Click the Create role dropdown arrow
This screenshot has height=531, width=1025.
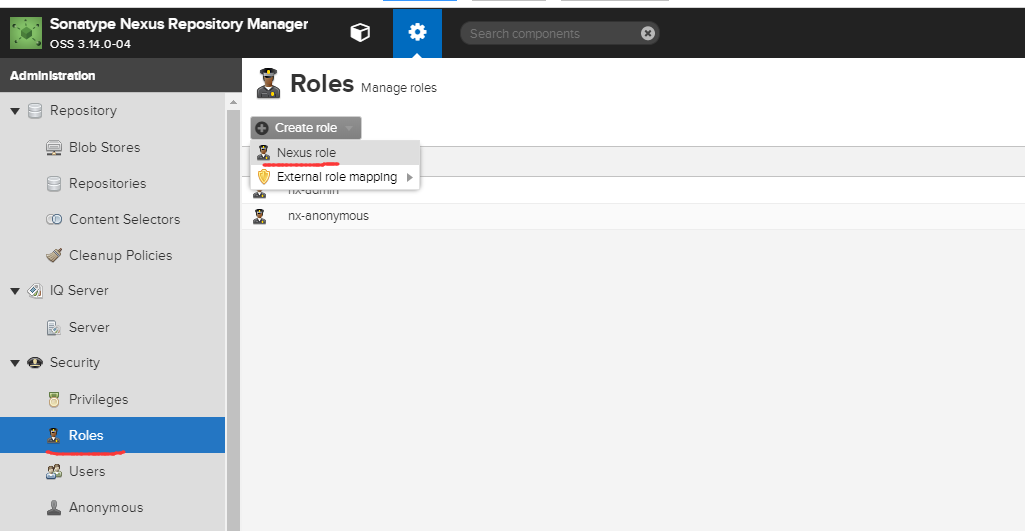point(349,128)
